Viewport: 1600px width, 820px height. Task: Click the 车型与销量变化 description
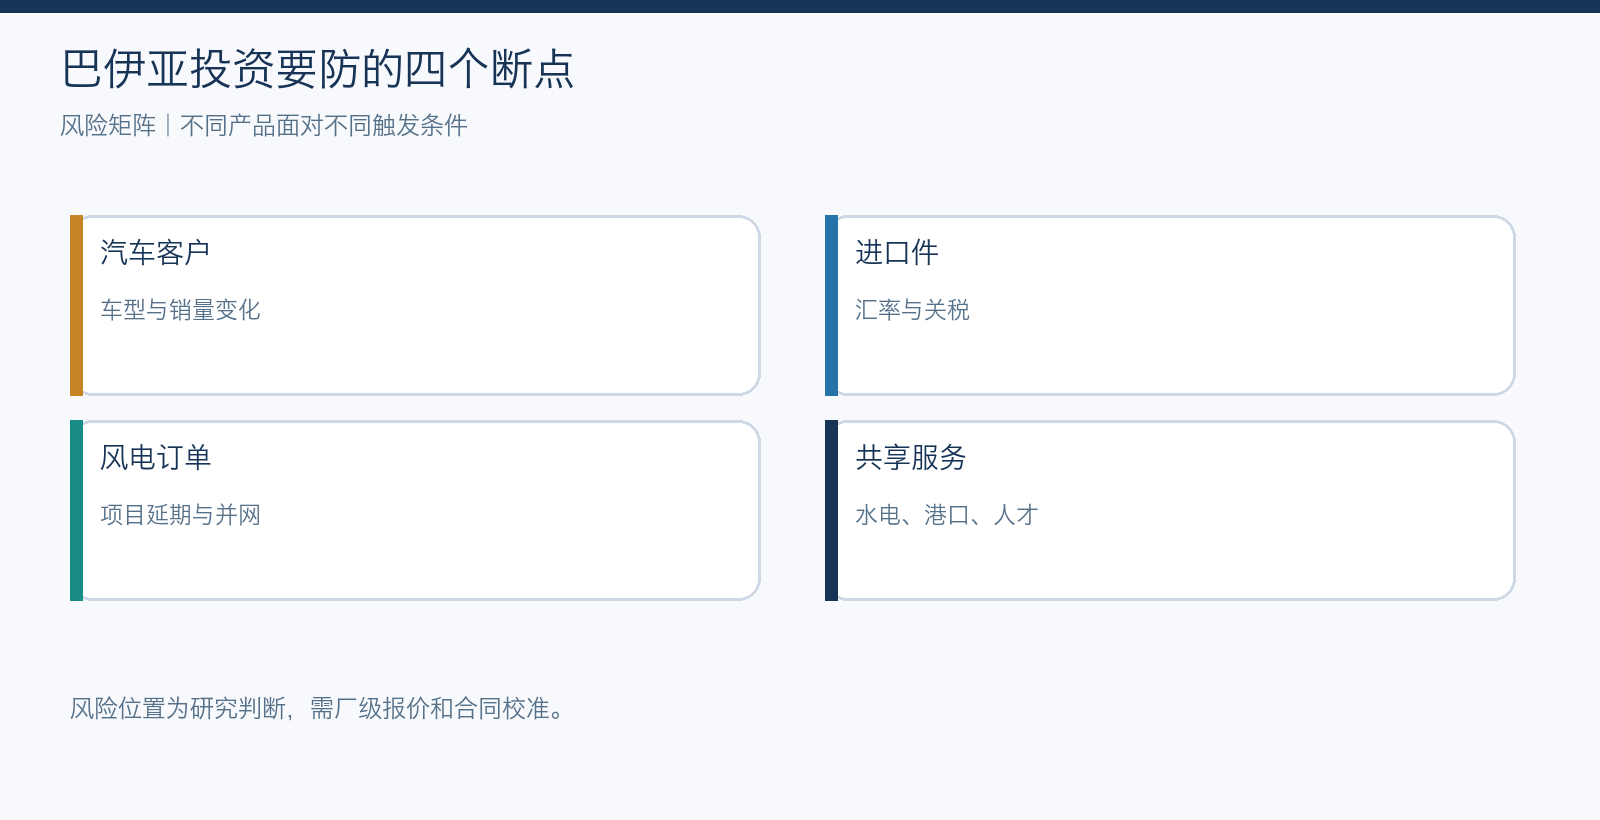[x=180, y=310]
